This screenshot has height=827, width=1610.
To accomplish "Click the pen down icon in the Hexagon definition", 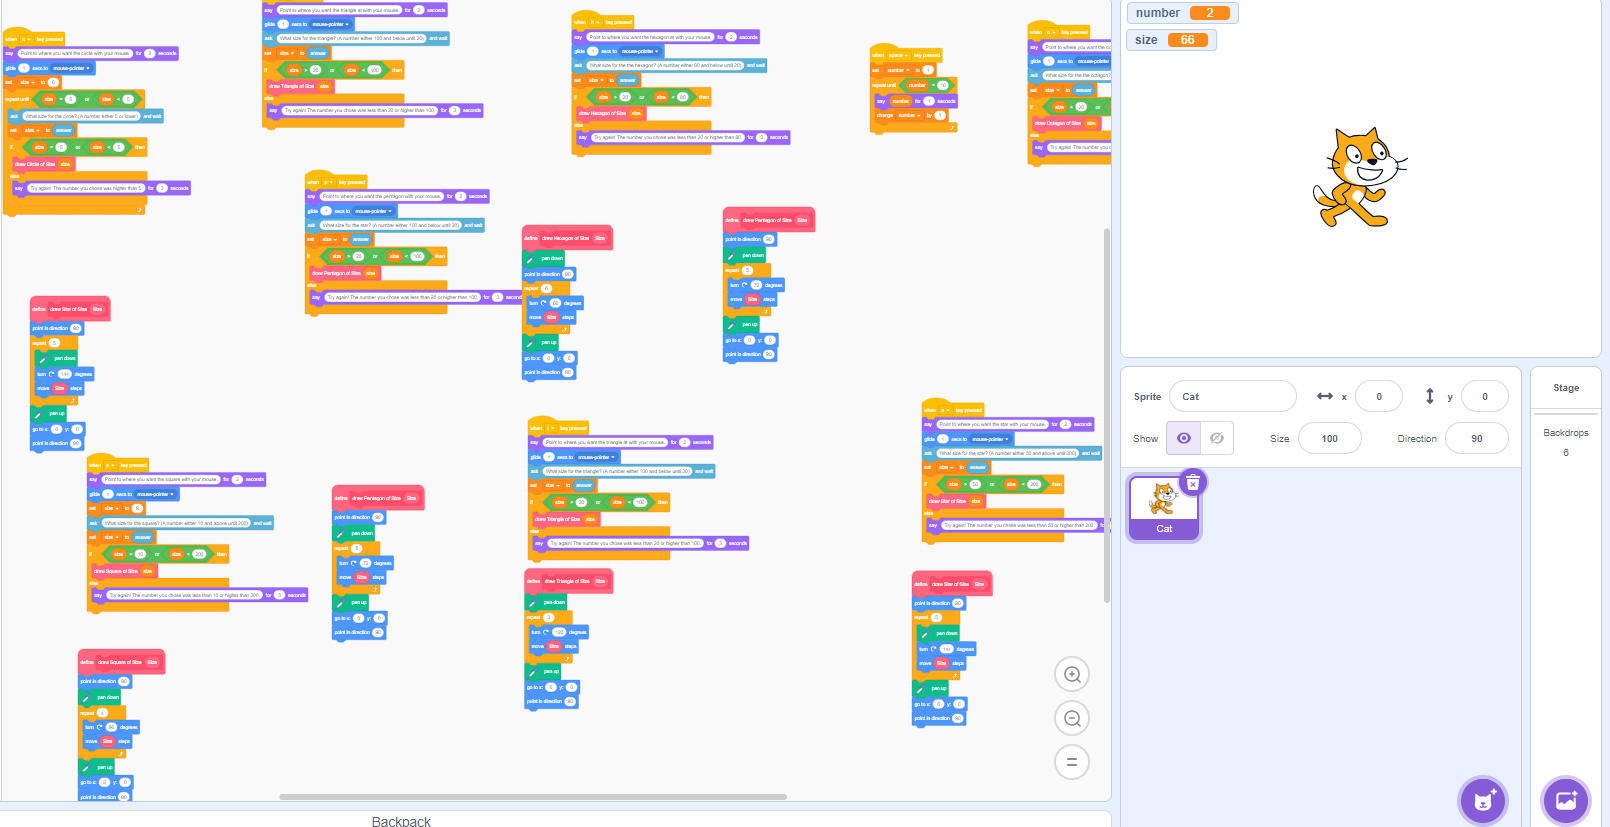I will pyautogui.click(x=530, y=258).
